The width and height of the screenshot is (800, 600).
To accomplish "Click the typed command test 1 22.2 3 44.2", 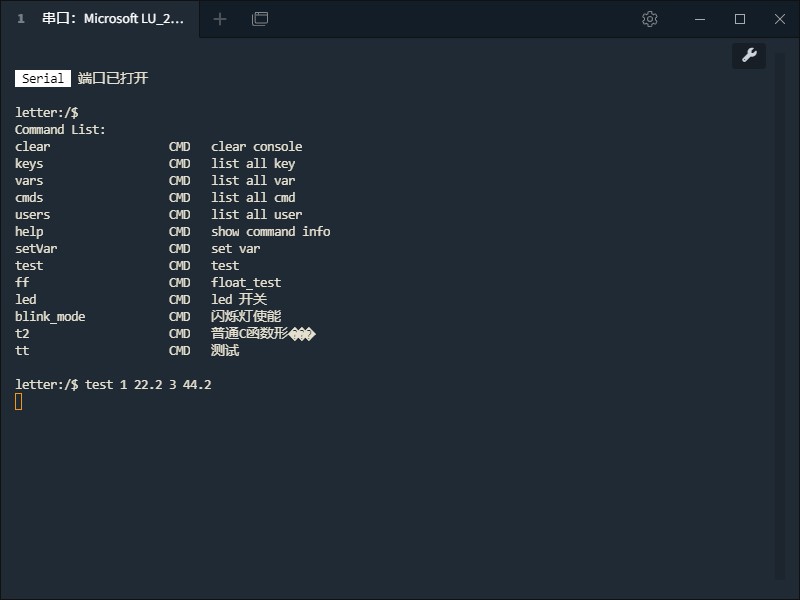I will click(x=148, y=384).
